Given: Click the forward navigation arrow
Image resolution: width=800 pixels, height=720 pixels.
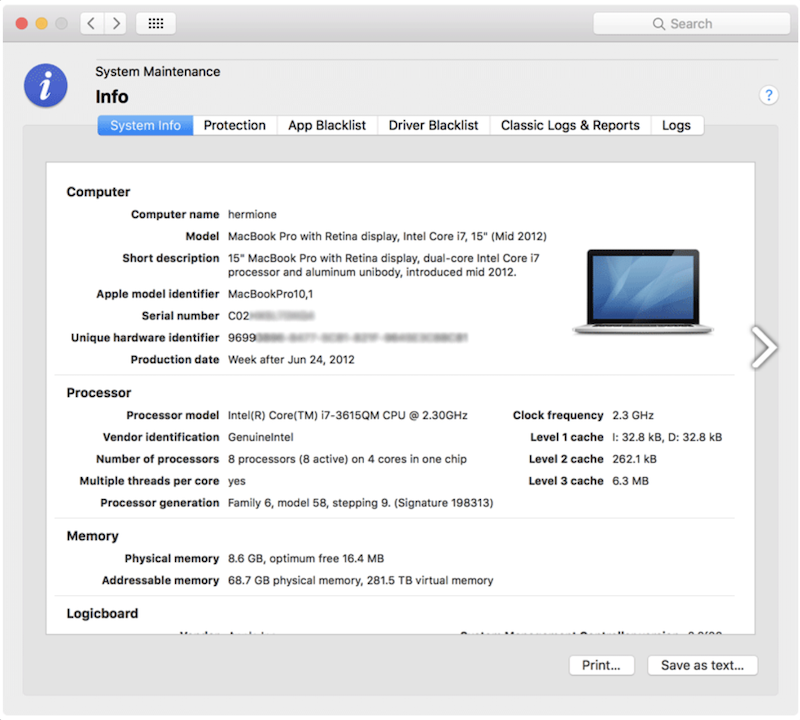Looking at the screenshot, I should (x=116, y=23).
